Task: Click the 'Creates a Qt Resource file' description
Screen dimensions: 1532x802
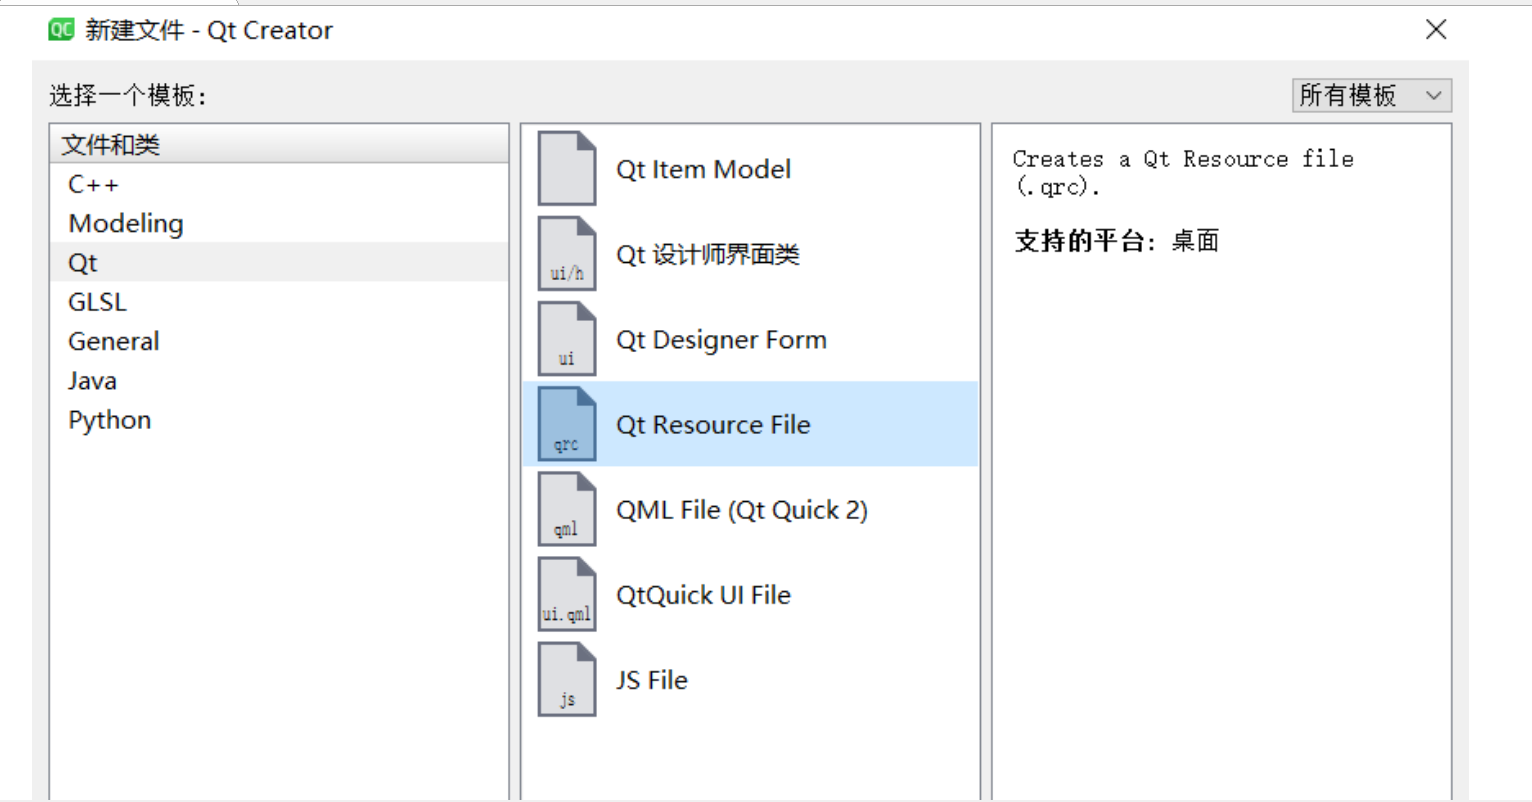Action: pyautogui.click(x=1183, y=172)
